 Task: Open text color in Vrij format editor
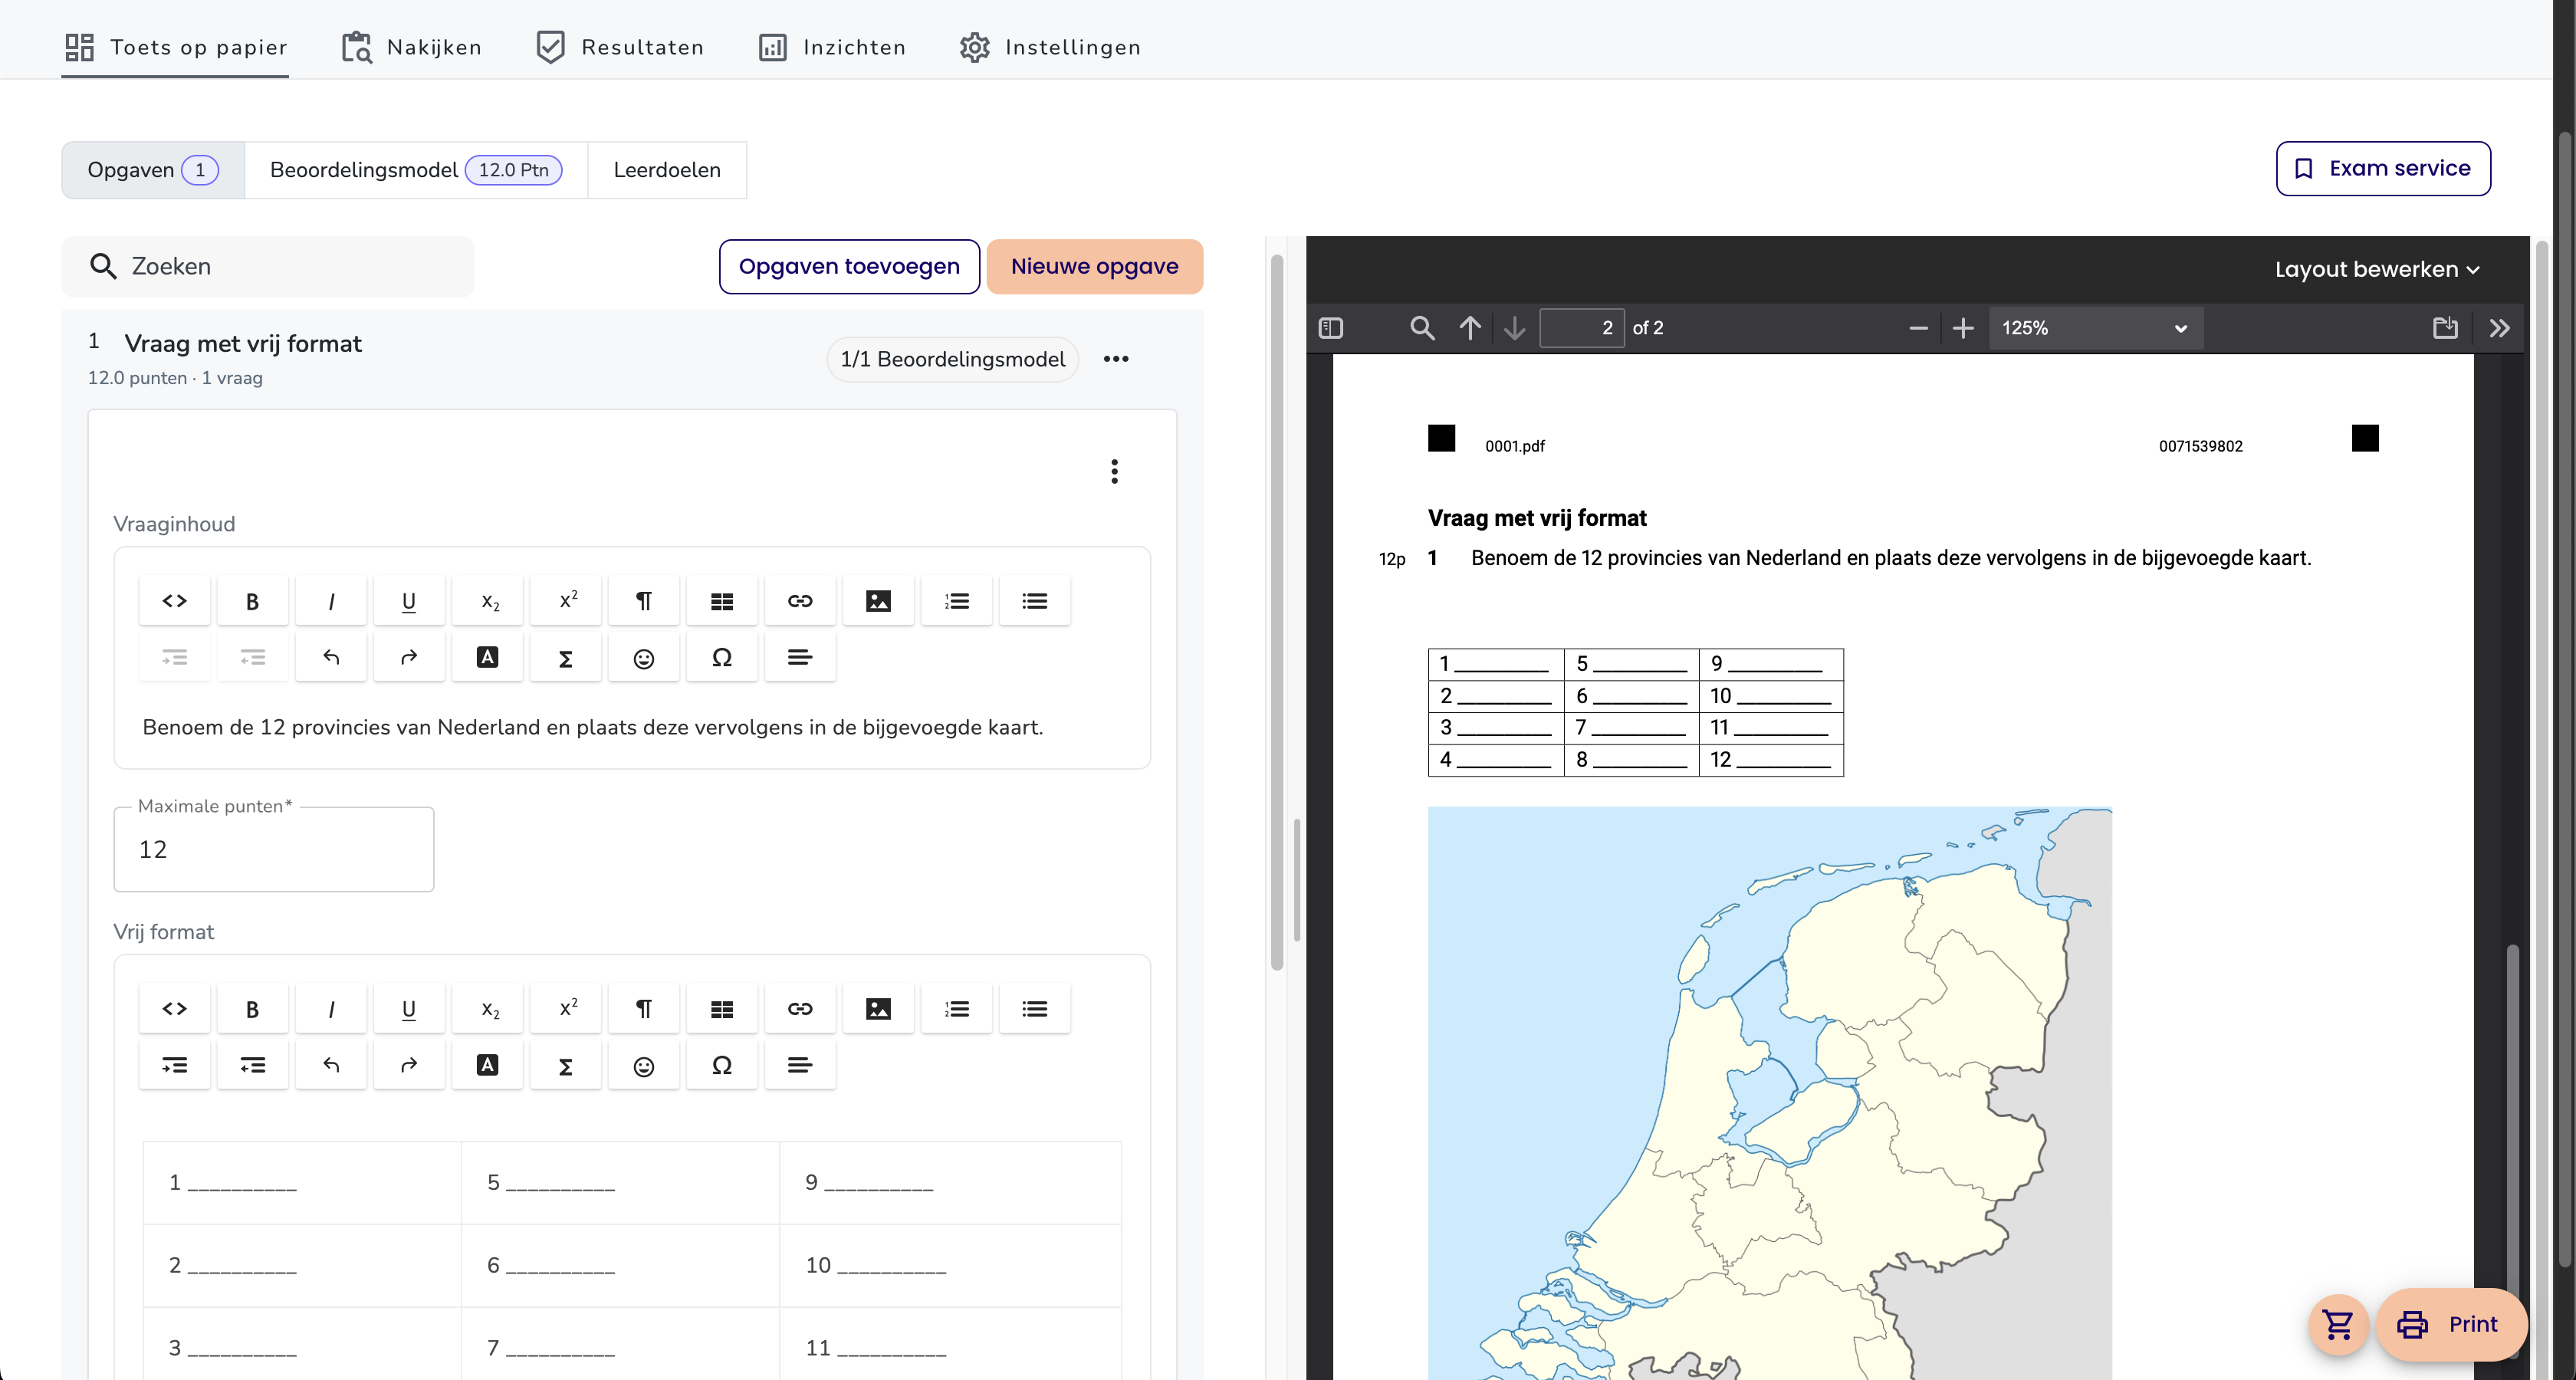point(488,1065)
